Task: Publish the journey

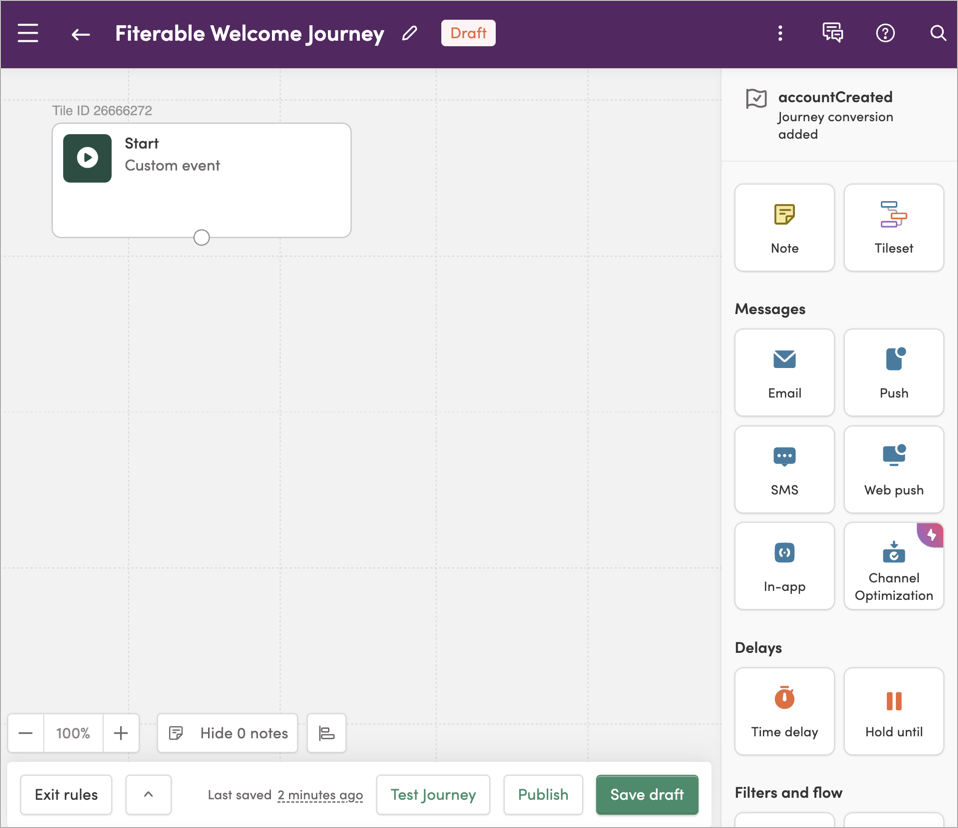Action: point(543,794)
